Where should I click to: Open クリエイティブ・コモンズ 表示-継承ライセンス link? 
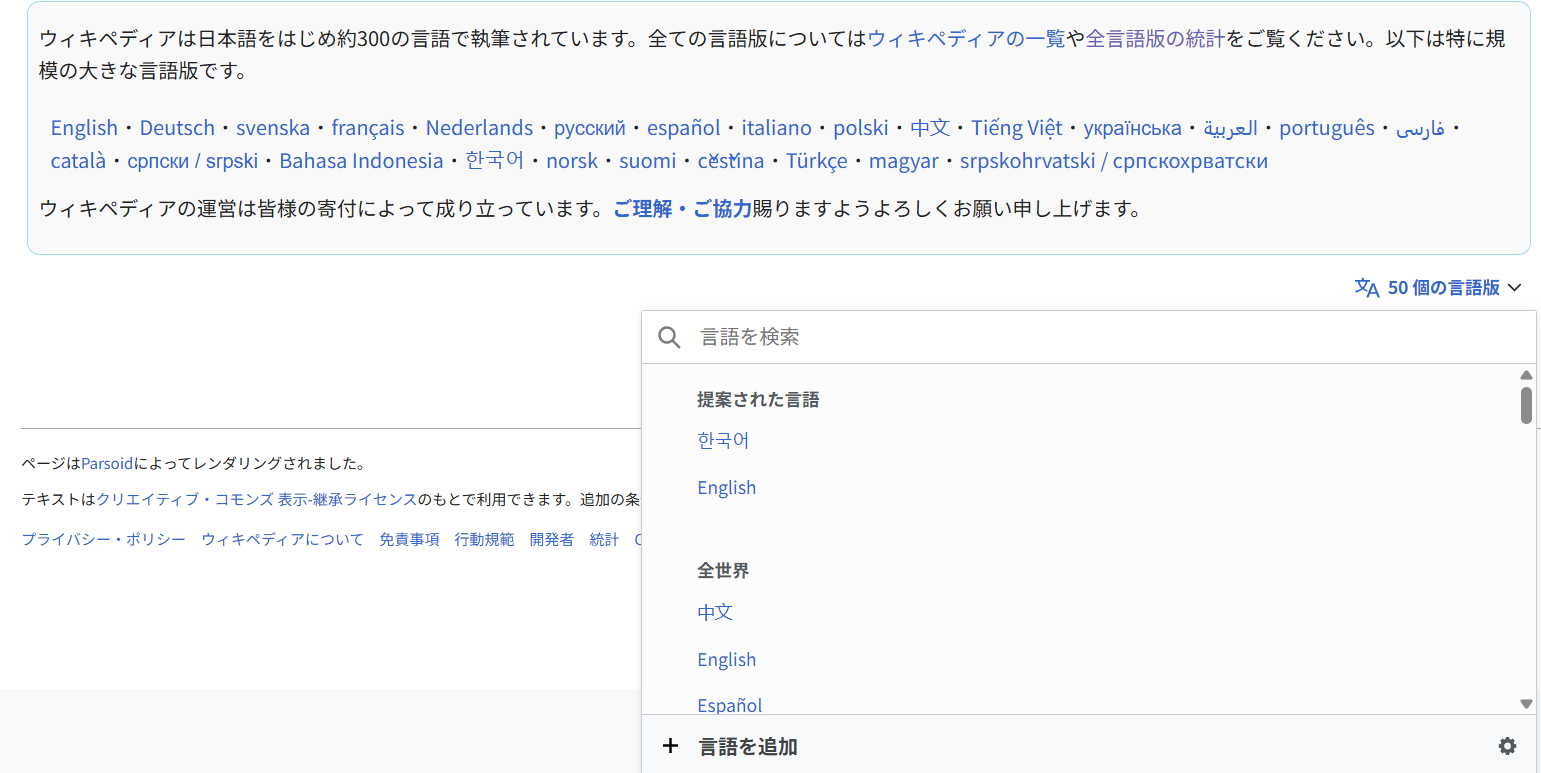pos(257,499)
